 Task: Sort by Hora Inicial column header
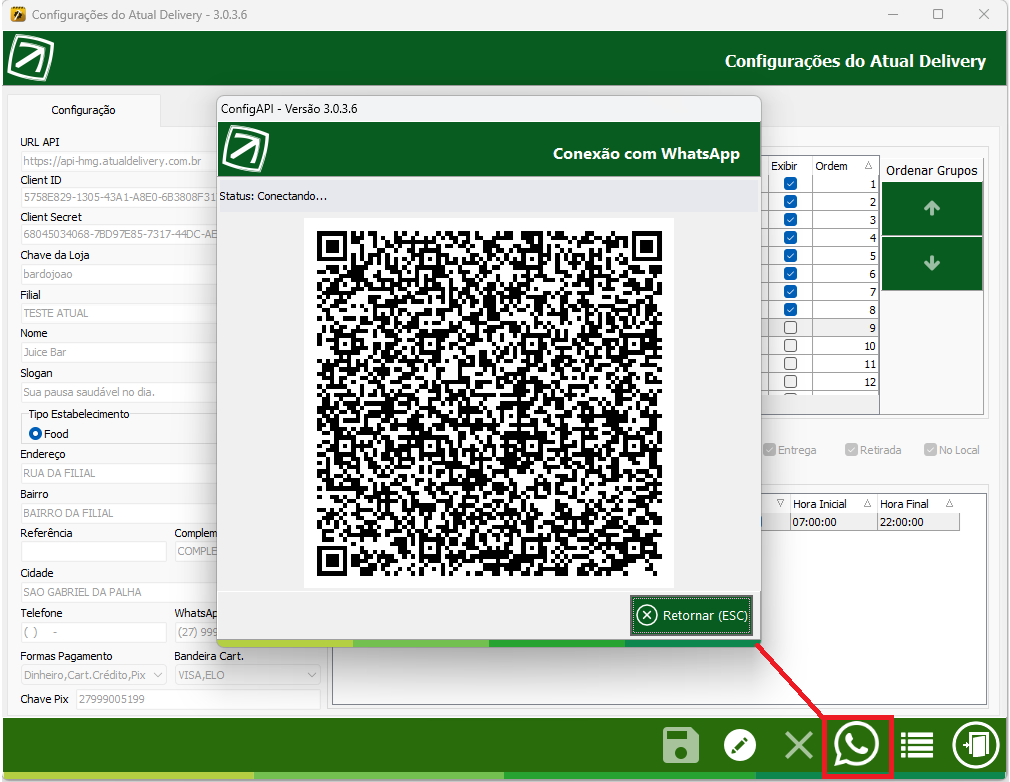[x=832, y=504]
